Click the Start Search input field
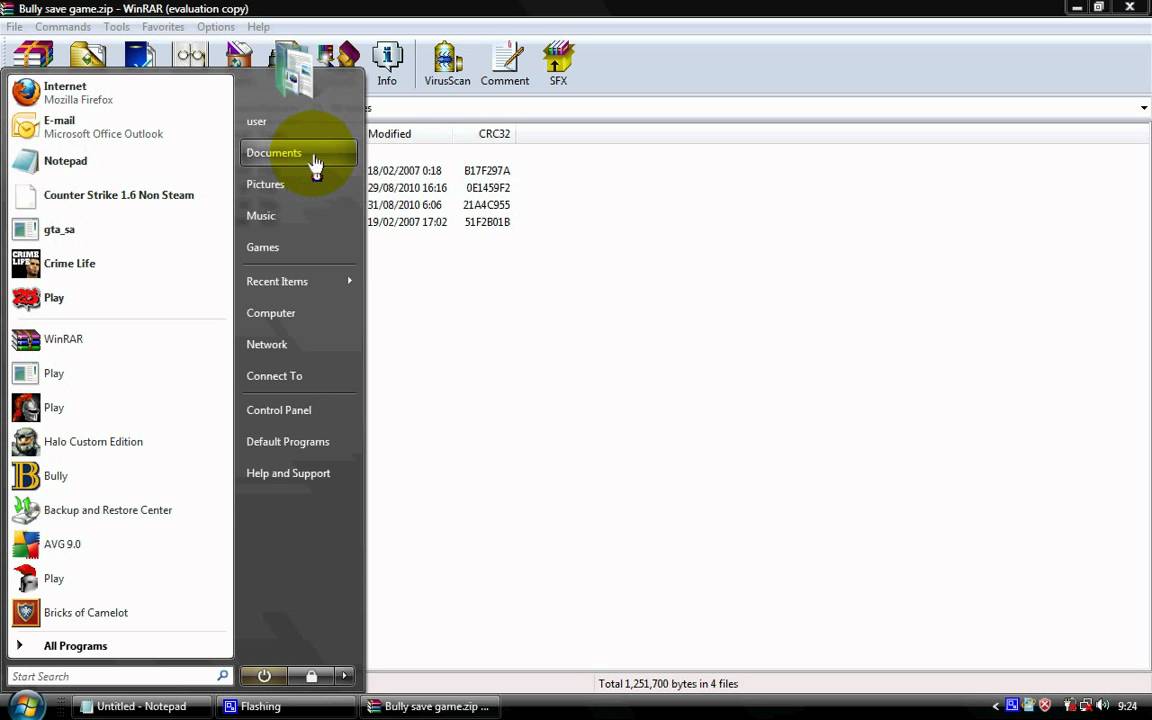The height and width of the screenshot is (720, 1152). point(120,676)
